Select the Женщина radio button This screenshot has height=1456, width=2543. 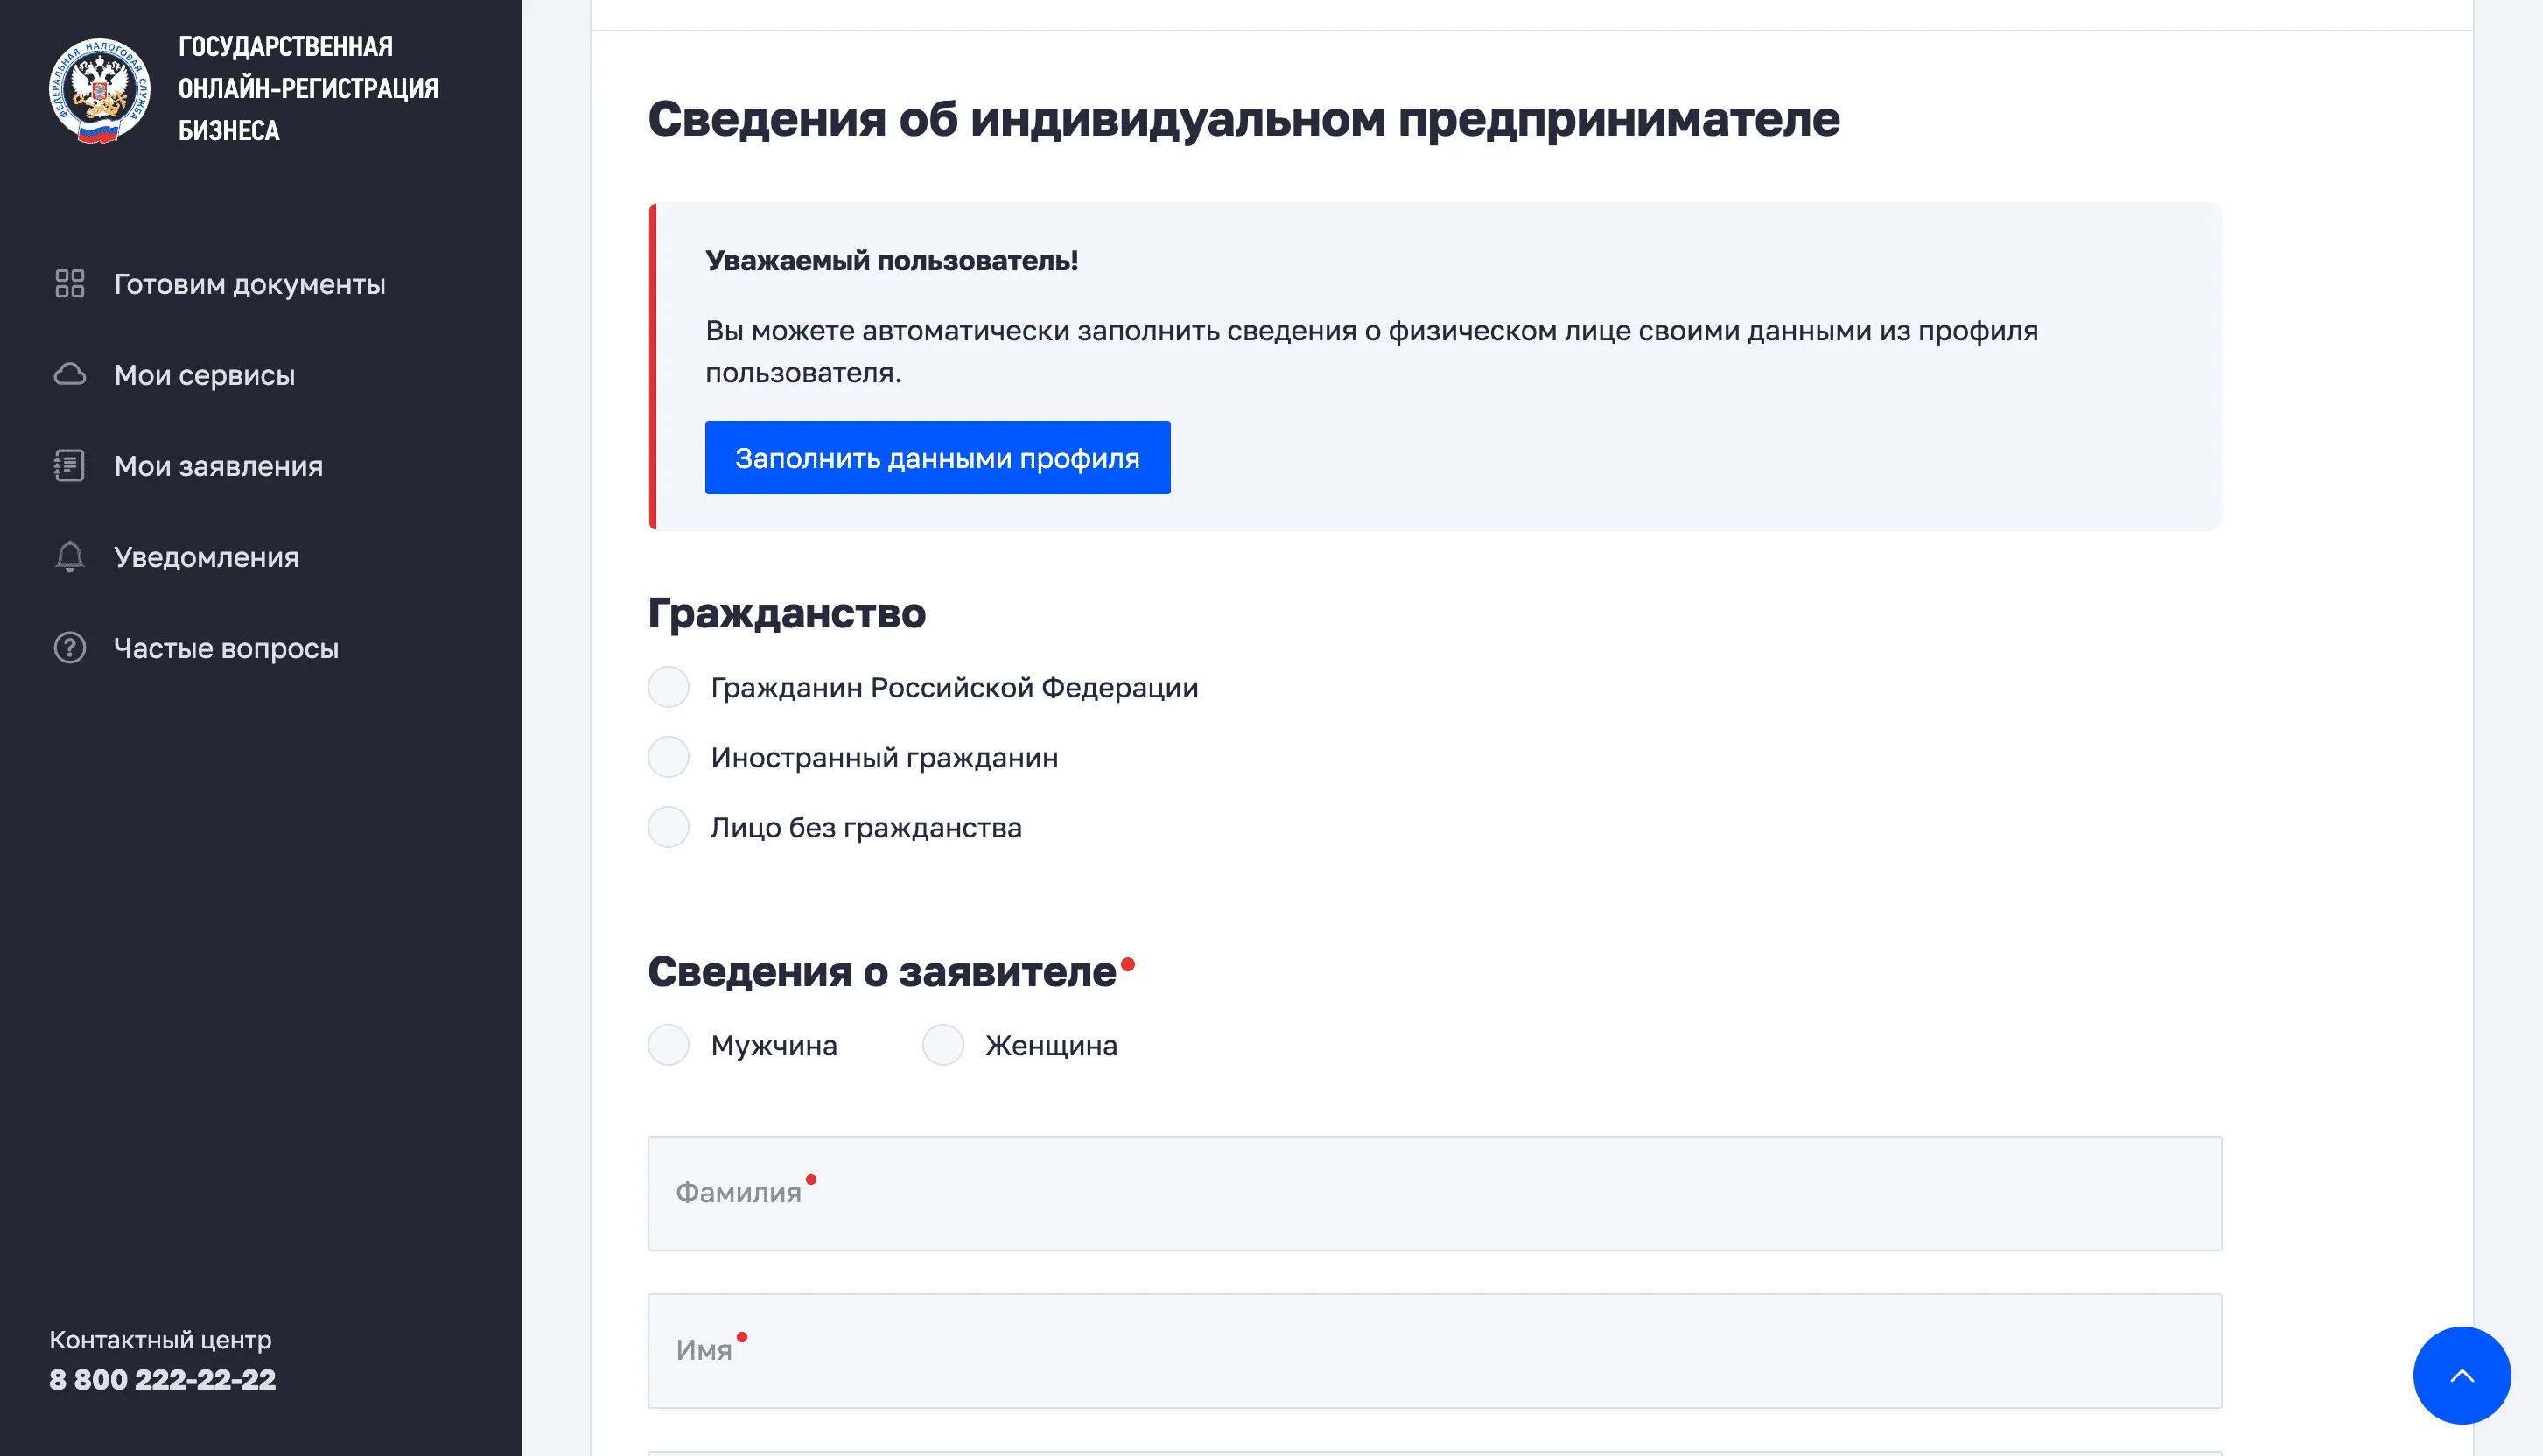941,1045
